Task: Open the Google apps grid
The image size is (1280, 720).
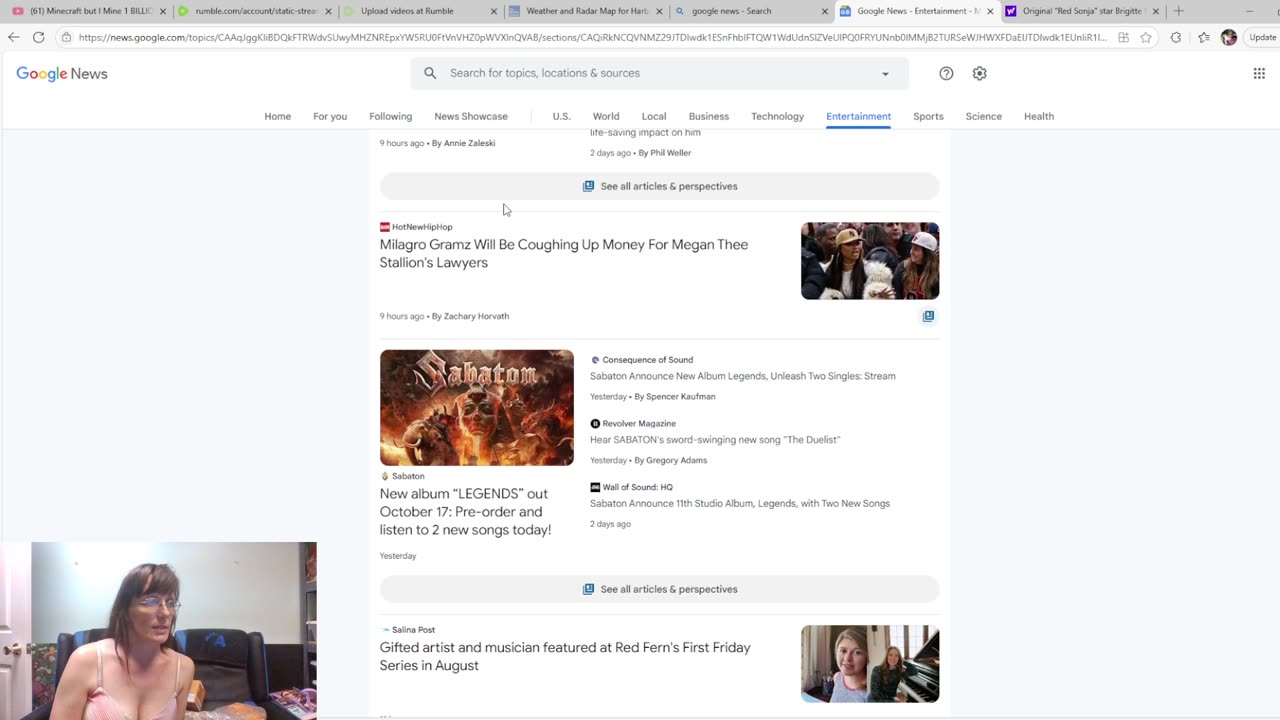Action: coord(1259,73)
